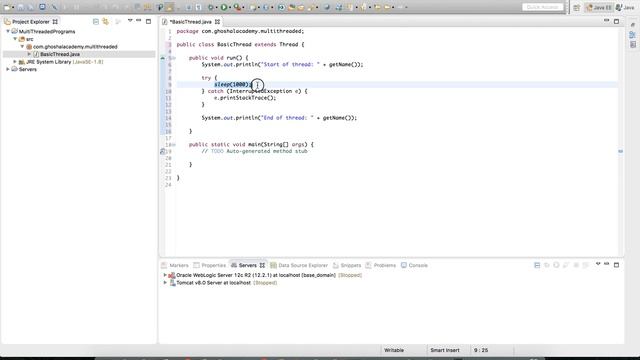Maximize the Project Explorer panel
This screenshot has height=360, width=640.
149,21
